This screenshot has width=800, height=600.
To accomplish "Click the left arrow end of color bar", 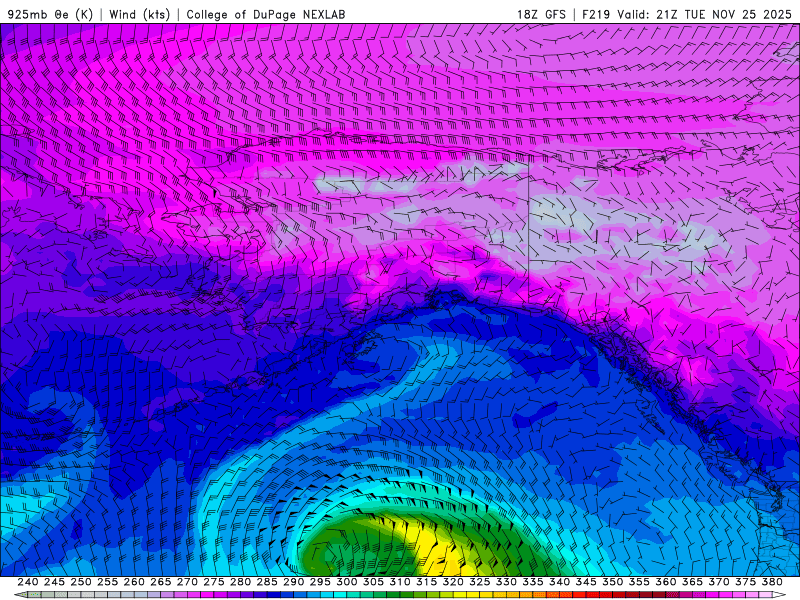I will tap(19, 595).
